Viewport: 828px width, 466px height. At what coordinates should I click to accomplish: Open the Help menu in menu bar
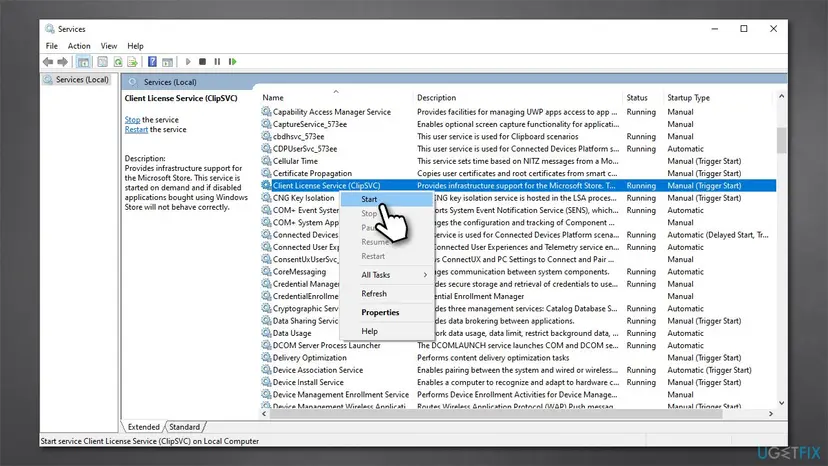(135, 46)
